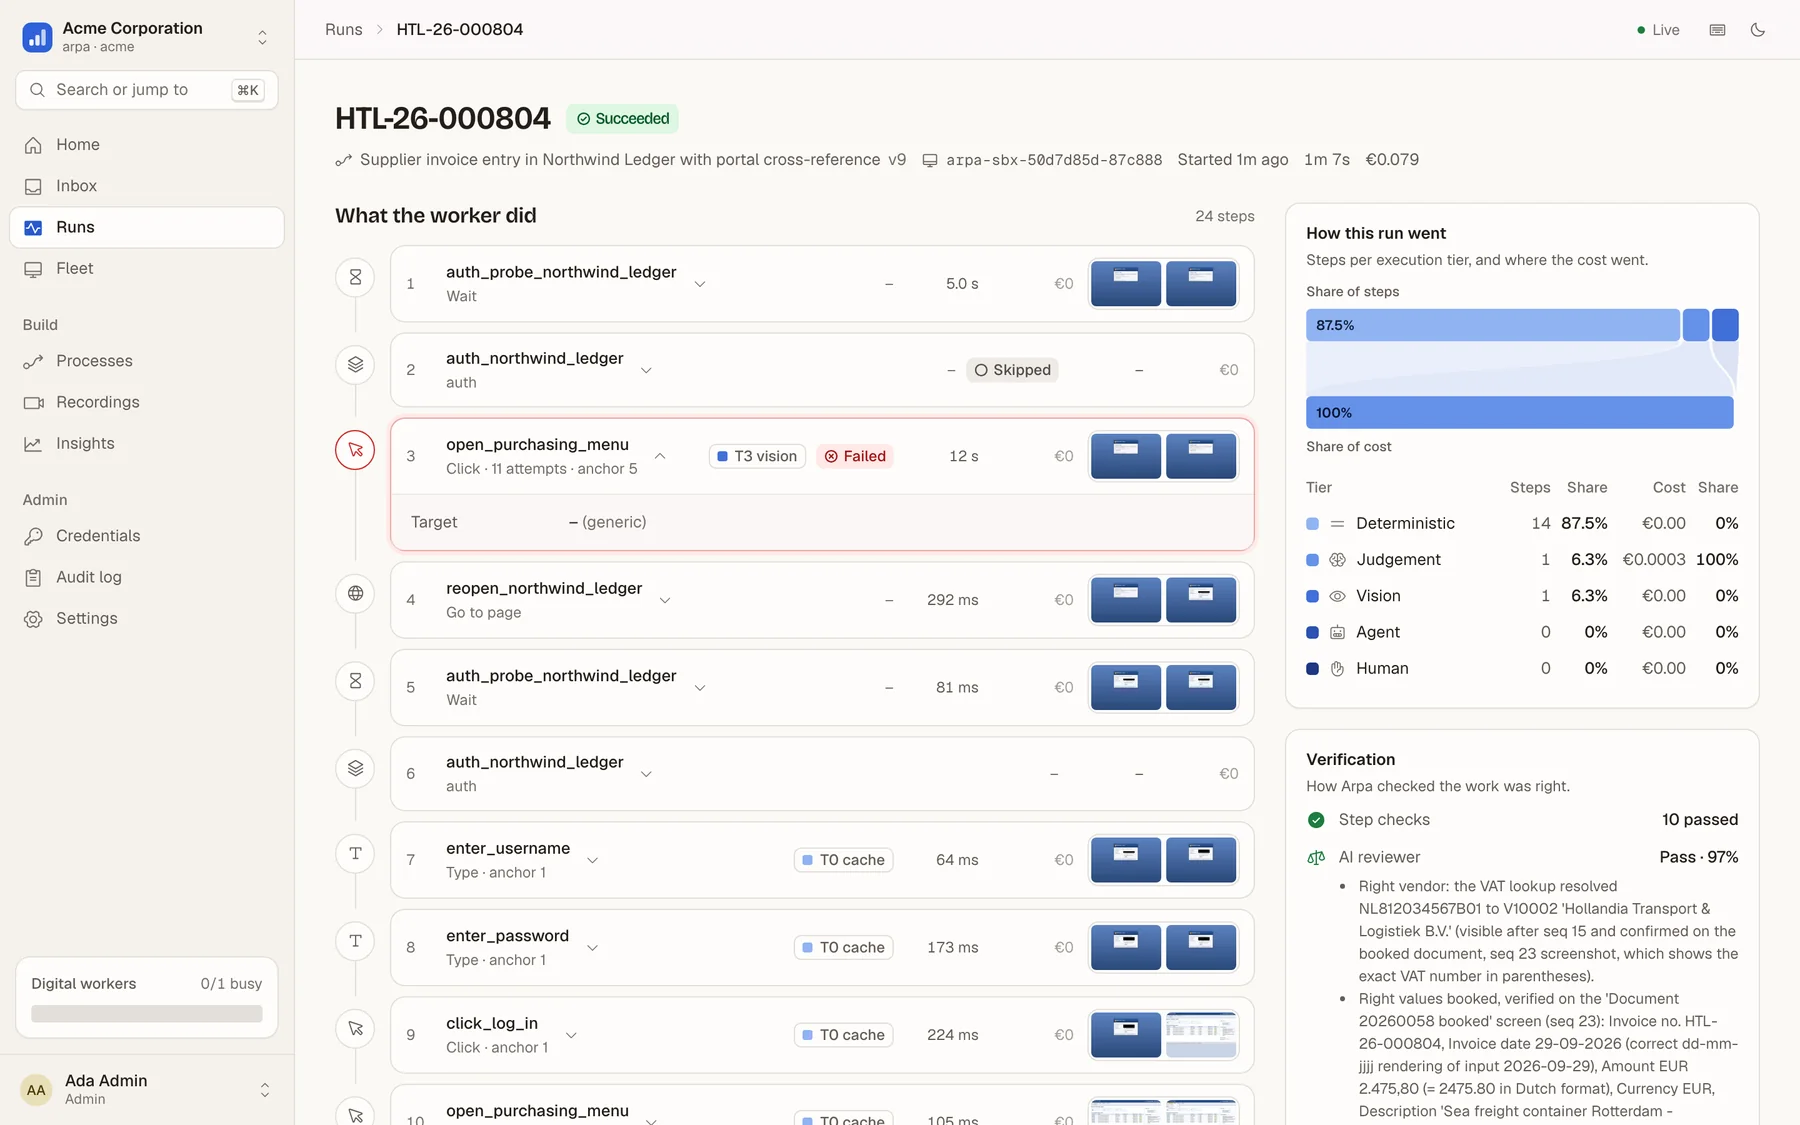
Task: Click the Audit log clipboard icon
Action: [x=33, y=577]
